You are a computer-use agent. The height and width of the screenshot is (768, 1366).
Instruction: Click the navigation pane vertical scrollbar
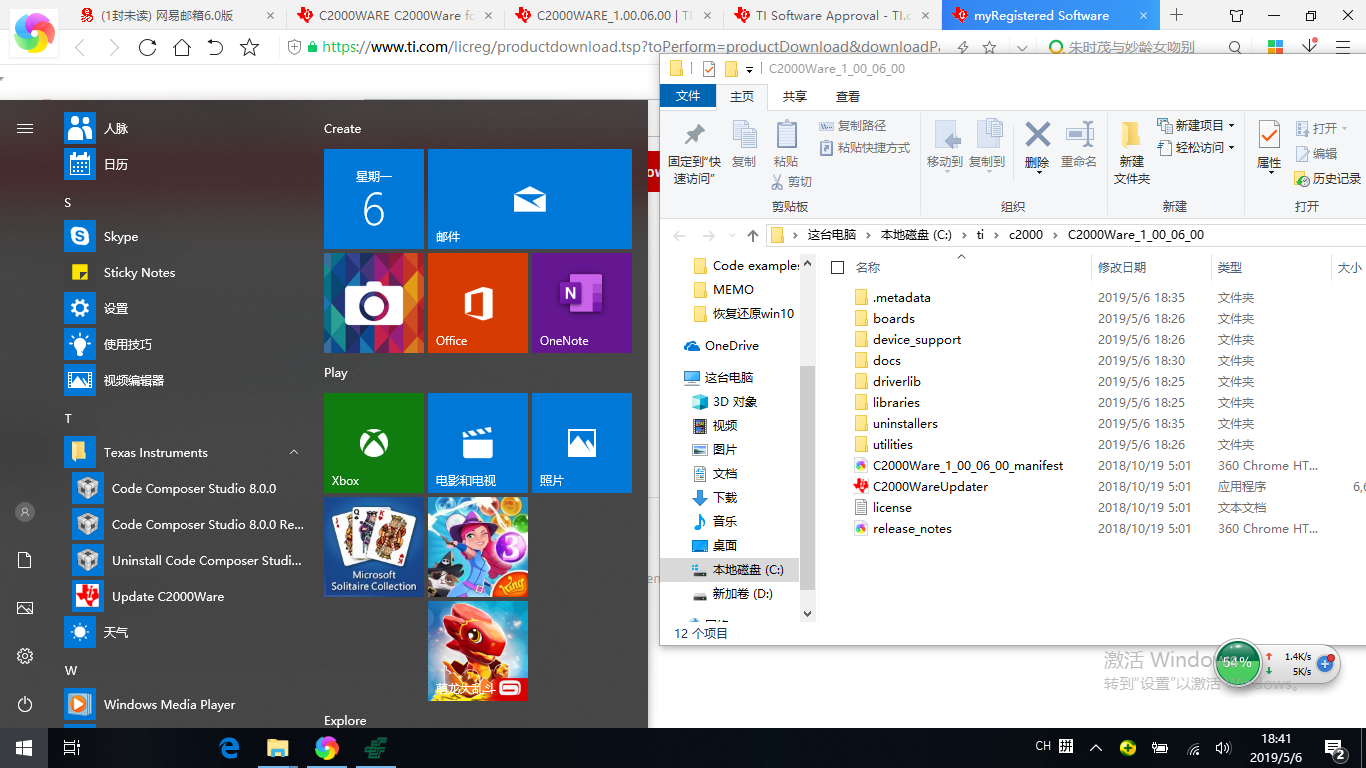click(x=807, y=478)
